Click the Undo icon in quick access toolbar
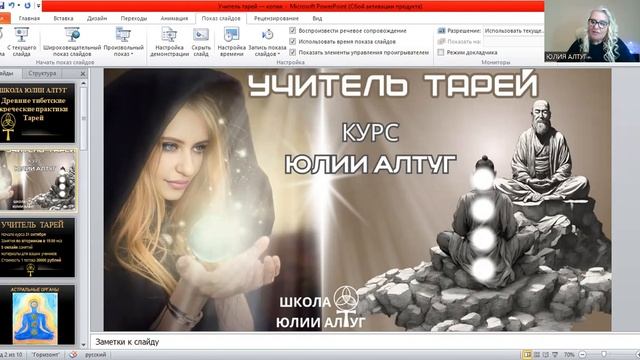This screenshot has width=640, height=360. 12,5
